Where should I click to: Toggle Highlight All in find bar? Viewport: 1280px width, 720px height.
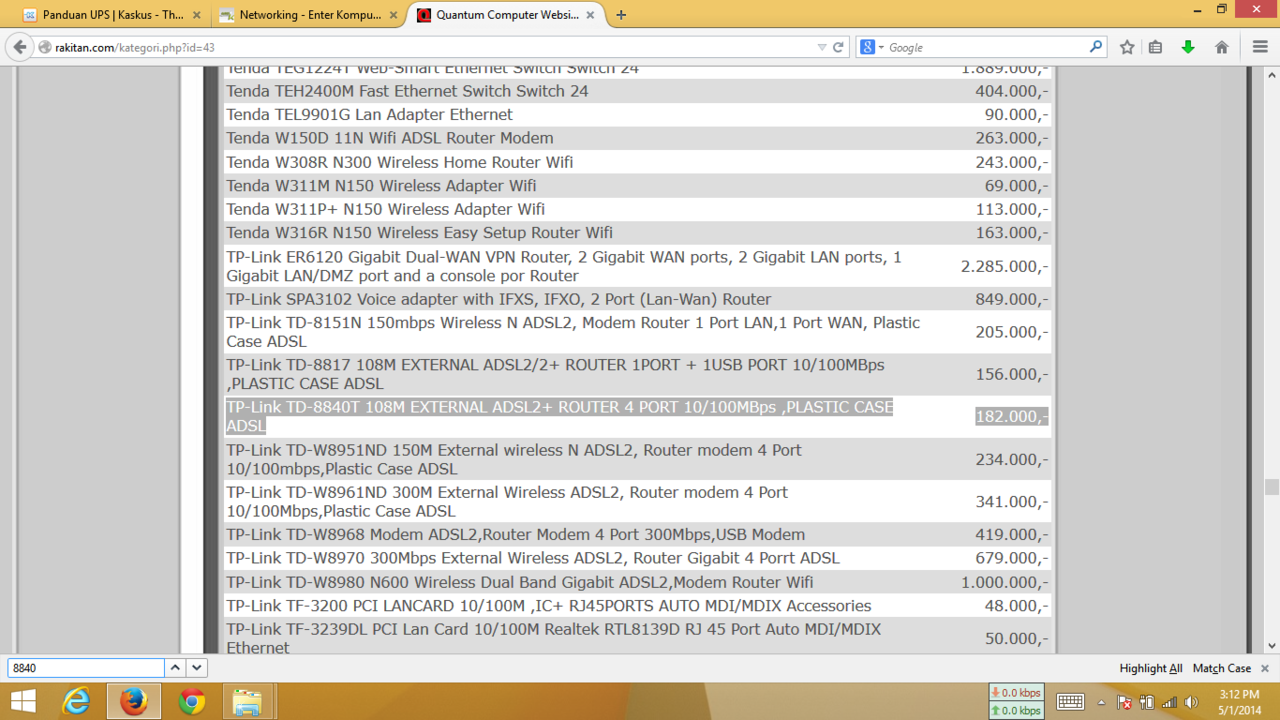point(1151,668)
